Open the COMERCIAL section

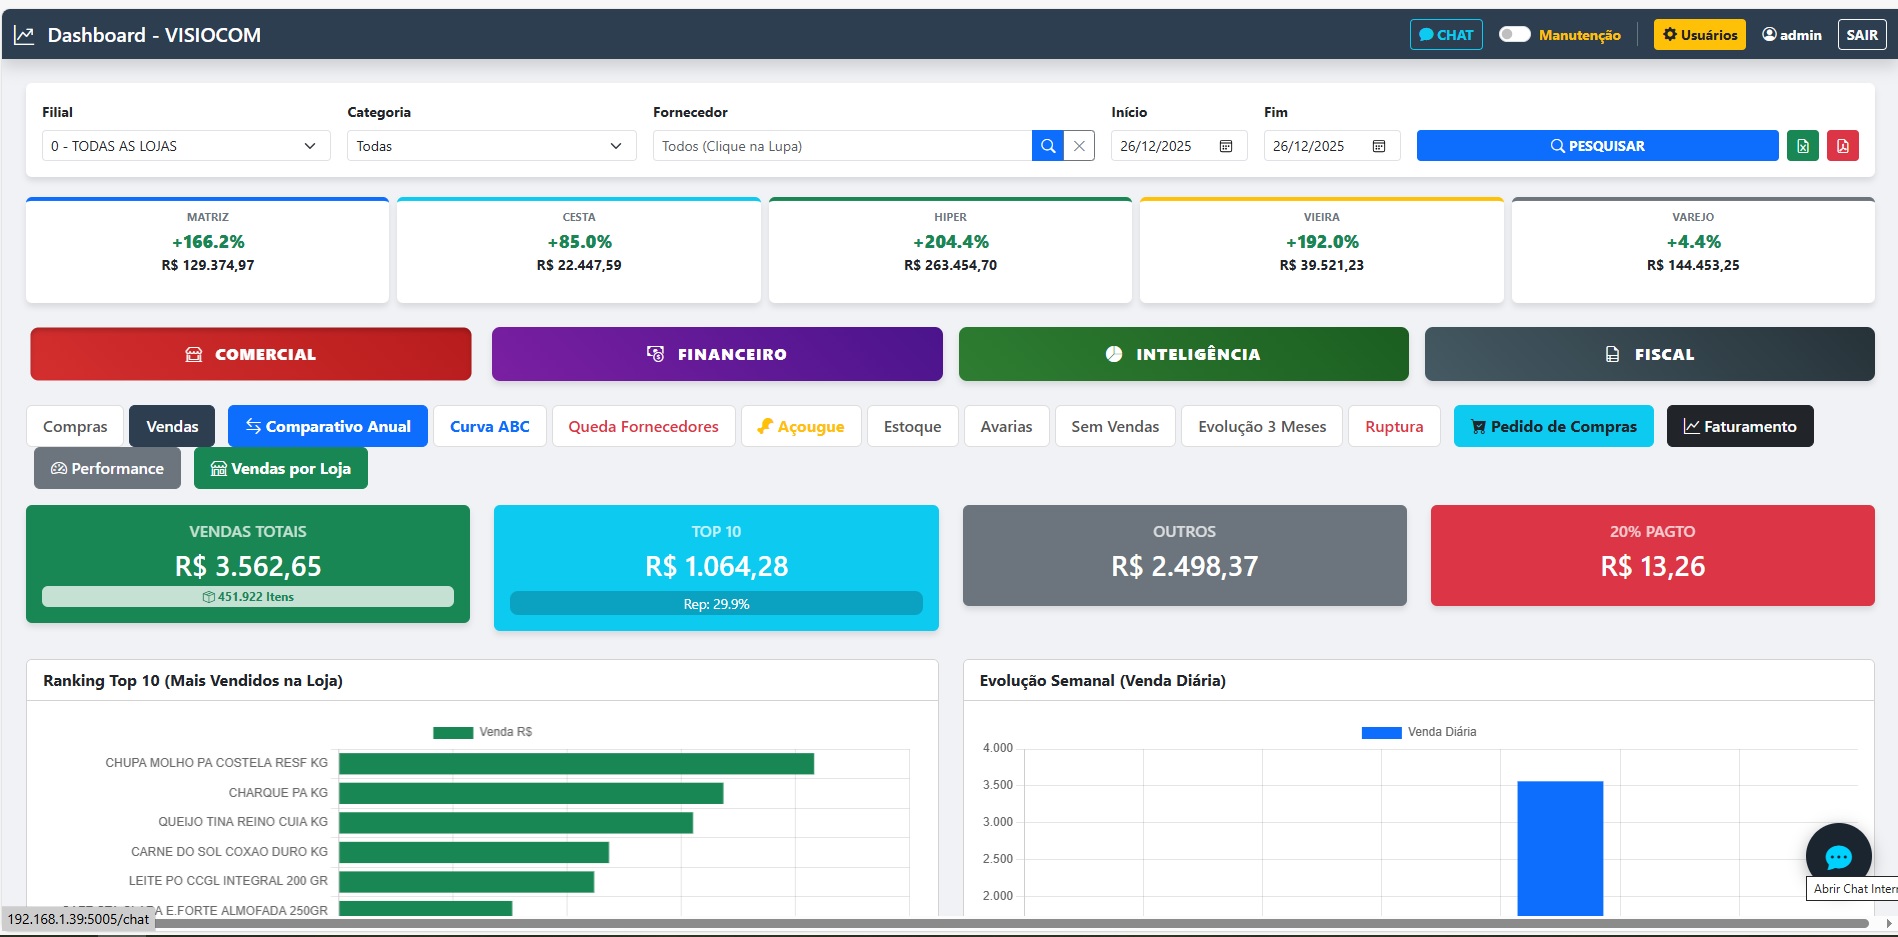click(250, 353)
